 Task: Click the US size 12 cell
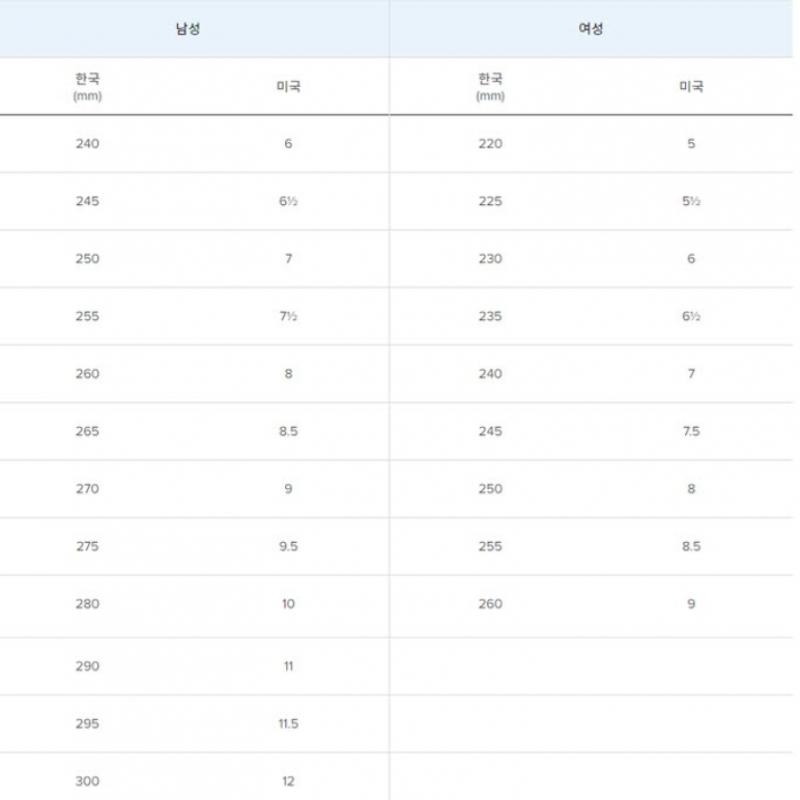click(288, 781)
